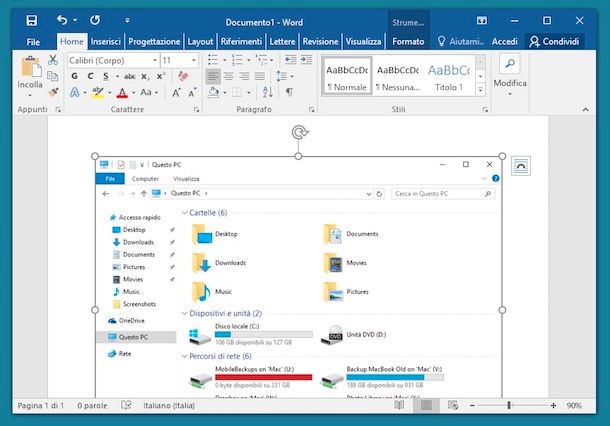Viewport: 610px width, 426px height.
Task: Expand the styles gallery more arrow
Action: (480, 90)
